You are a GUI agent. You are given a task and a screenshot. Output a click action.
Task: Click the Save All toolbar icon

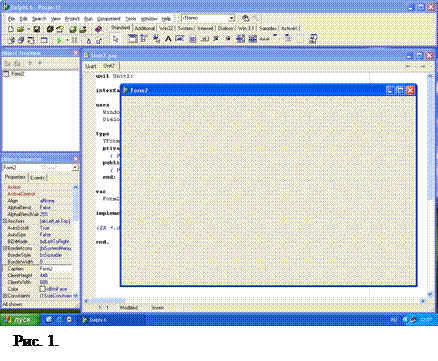pos(50,29)
